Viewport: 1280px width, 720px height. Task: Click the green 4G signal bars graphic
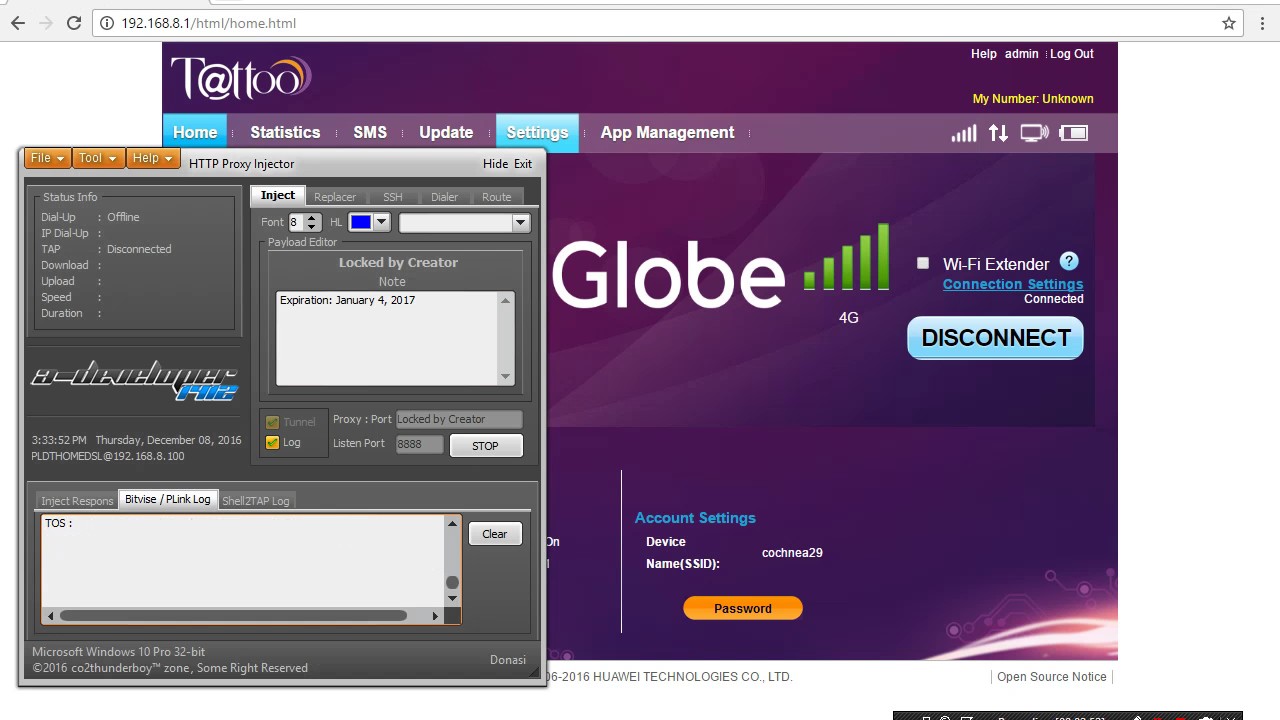pos(847,258)
